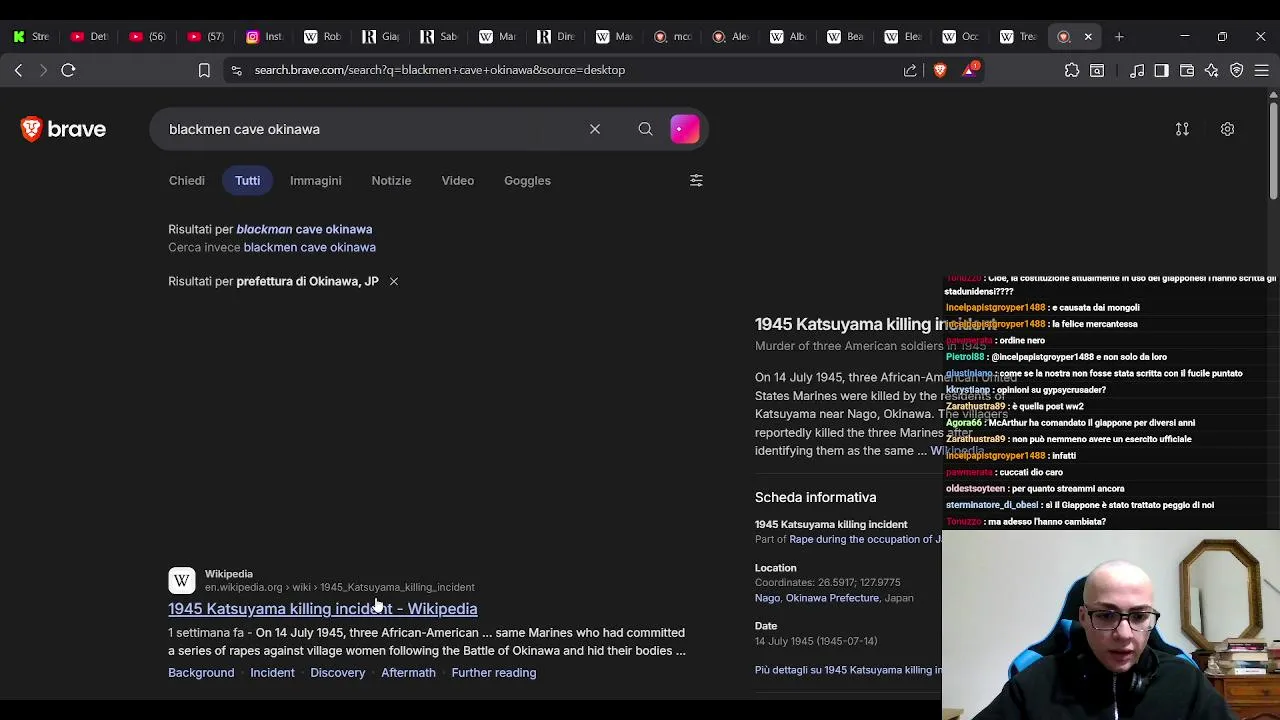
Task: Open search filters slider icon
Action: pyautogui.click(x=696, y=180)
